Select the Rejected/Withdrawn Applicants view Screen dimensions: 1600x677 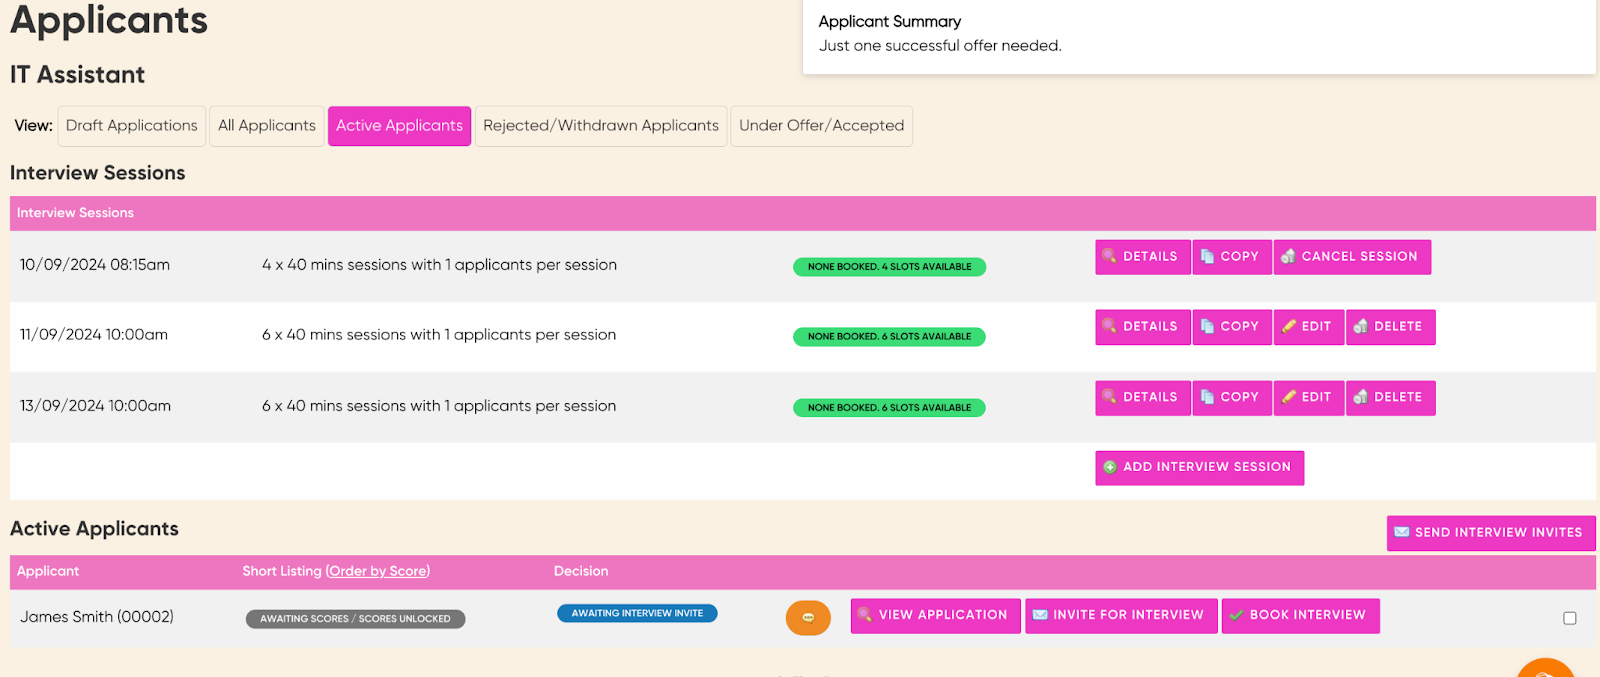(600, 126)
